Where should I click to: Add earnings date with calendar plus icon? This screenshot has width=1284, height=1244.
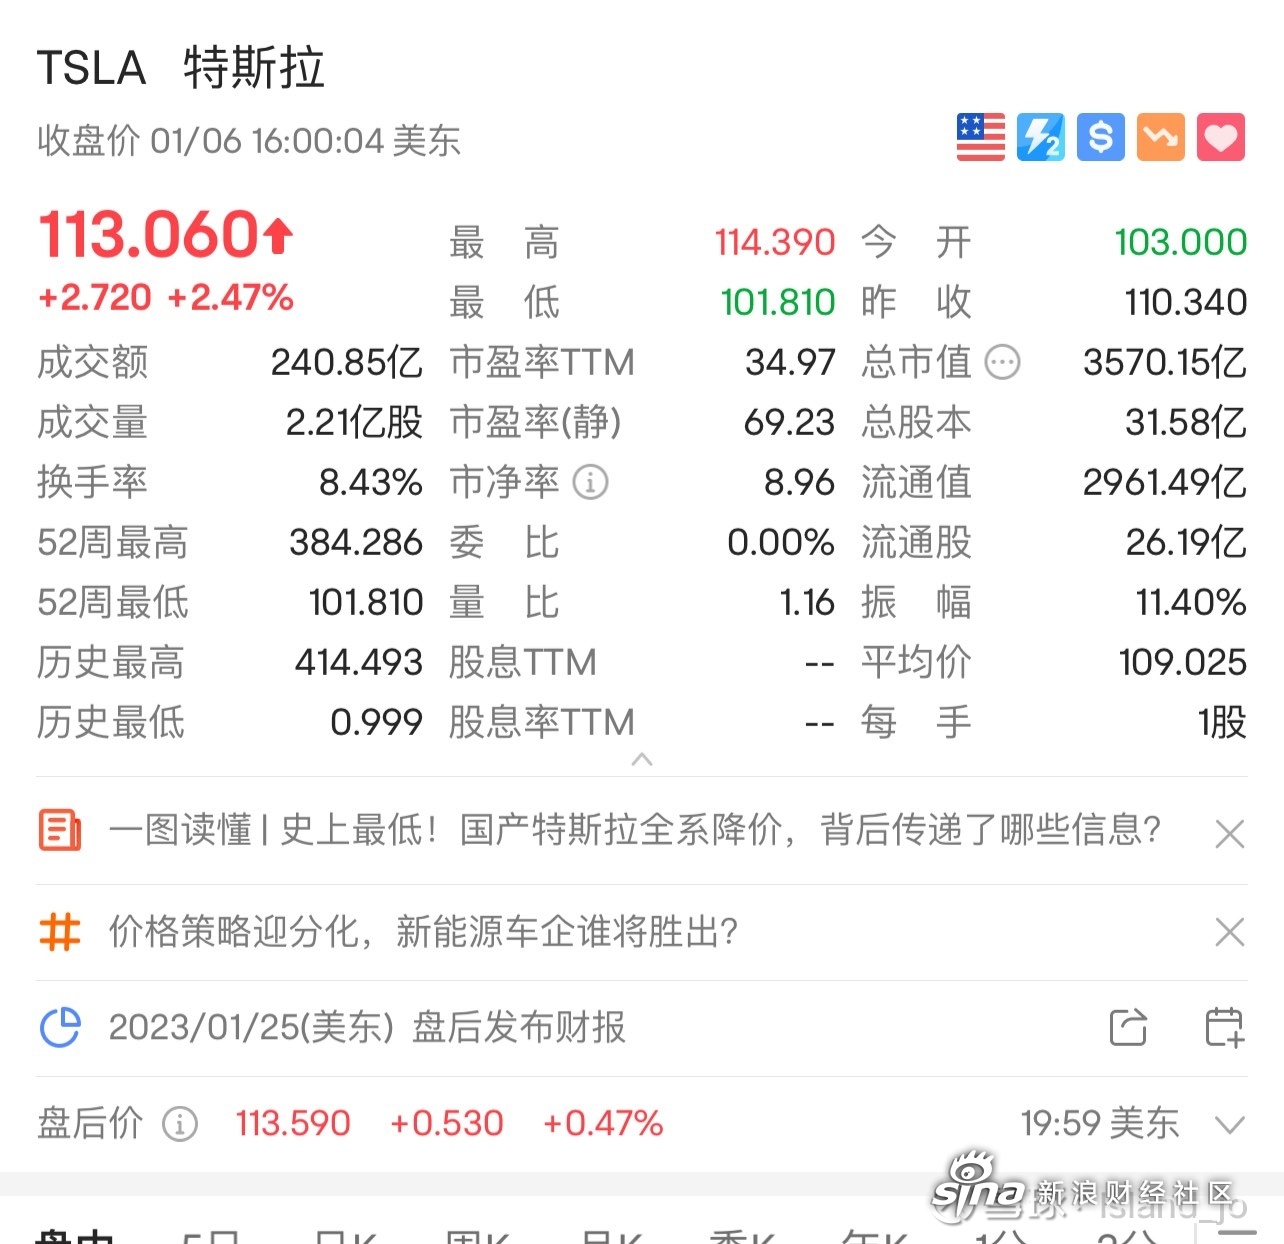coord(1224,1027)
